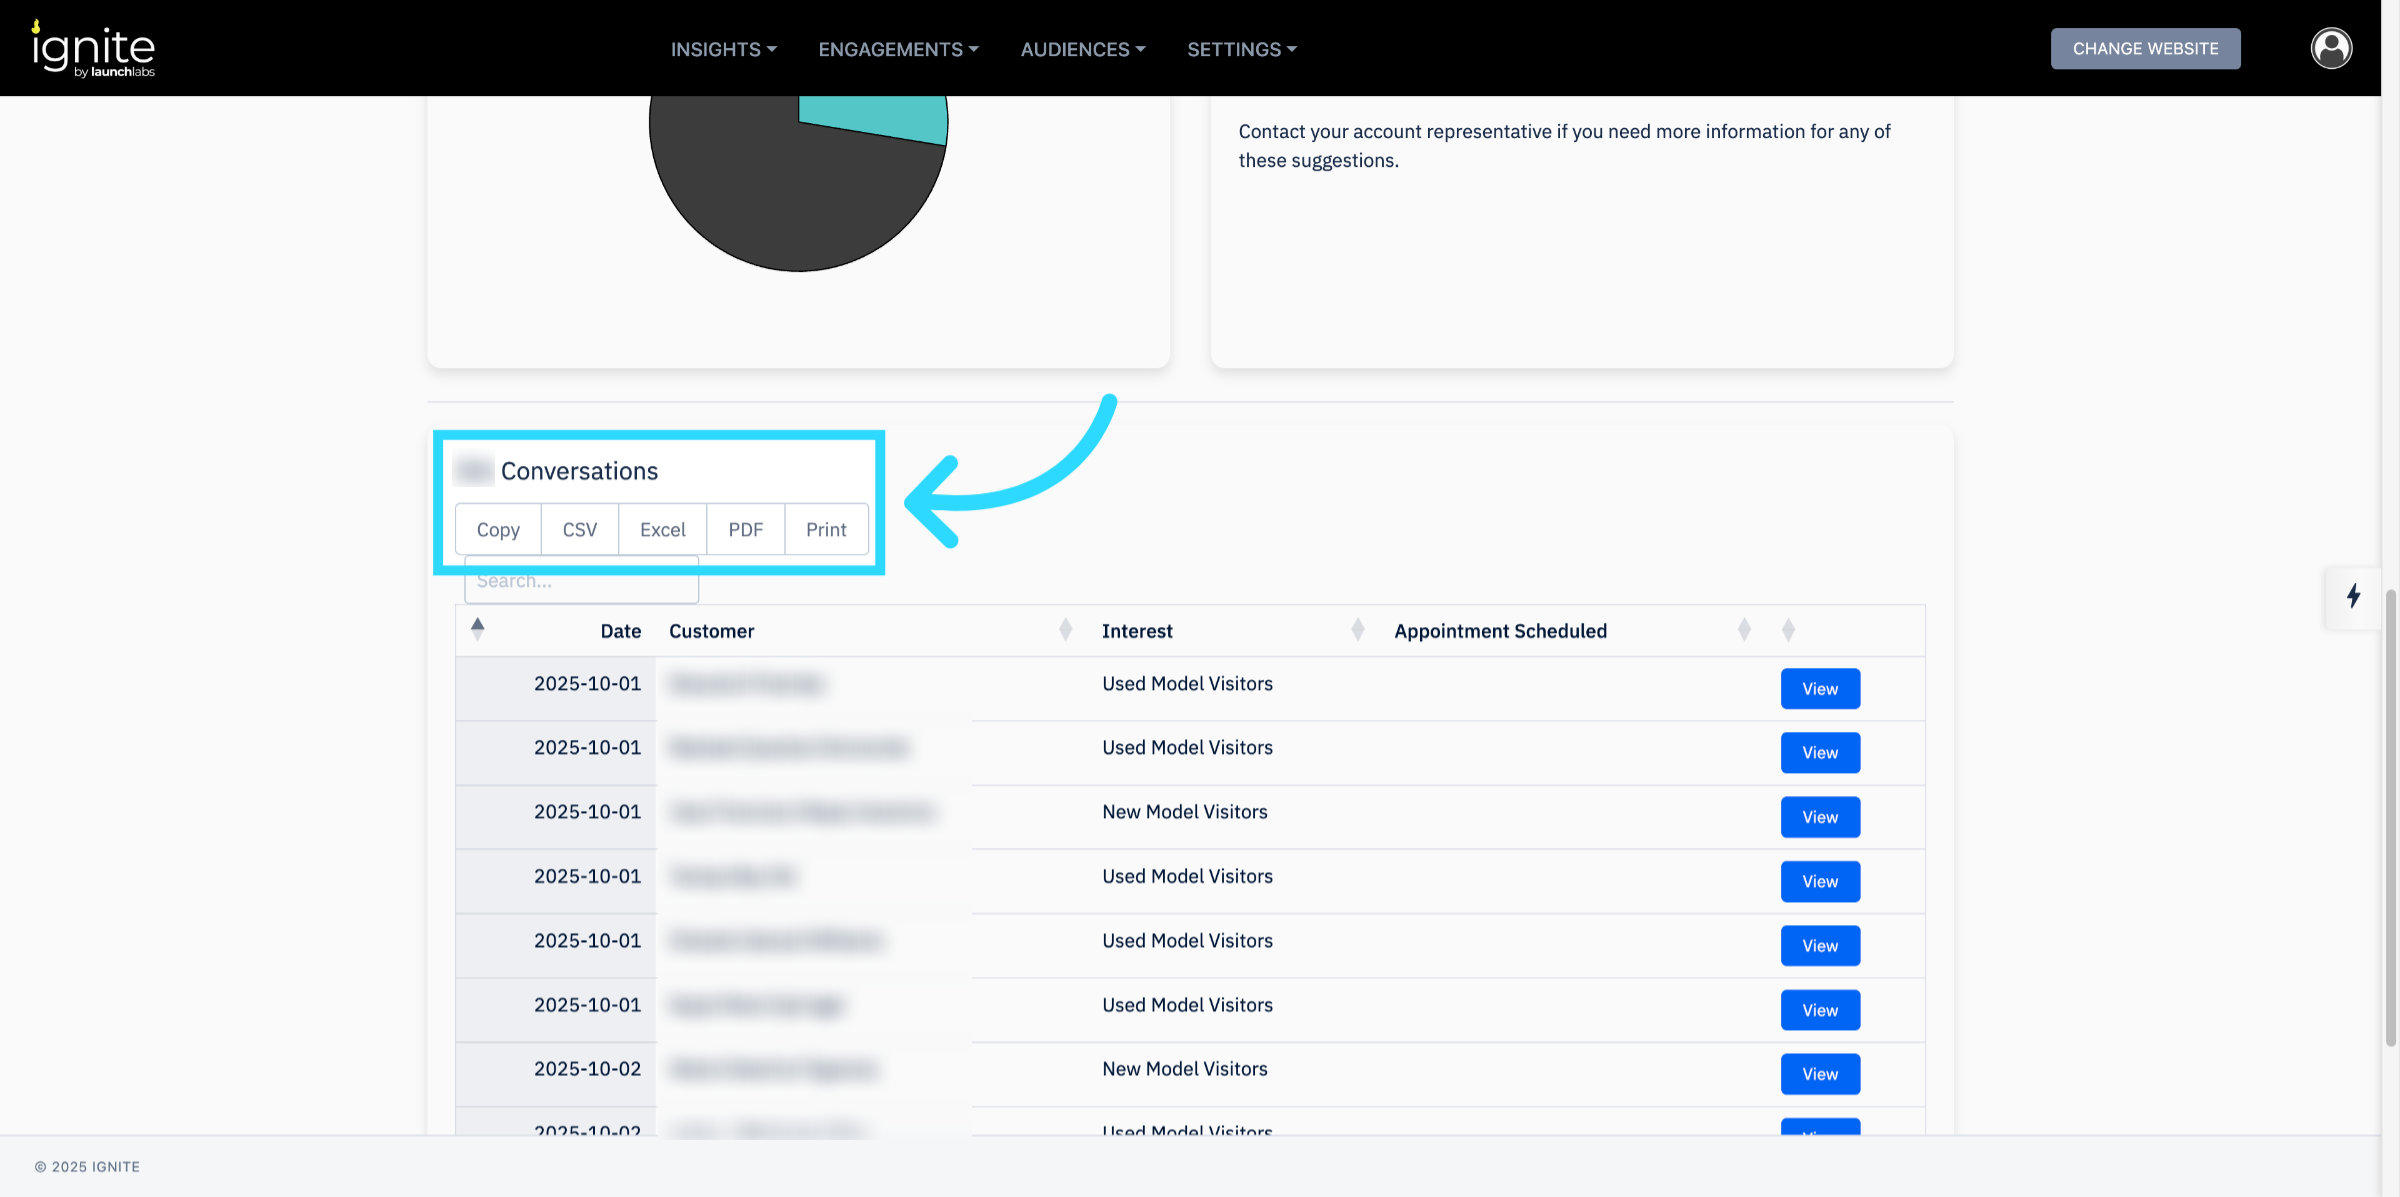Export conversations as CSV
The height and width of the screenshot is (1197, 2400).
click(580, 529)
